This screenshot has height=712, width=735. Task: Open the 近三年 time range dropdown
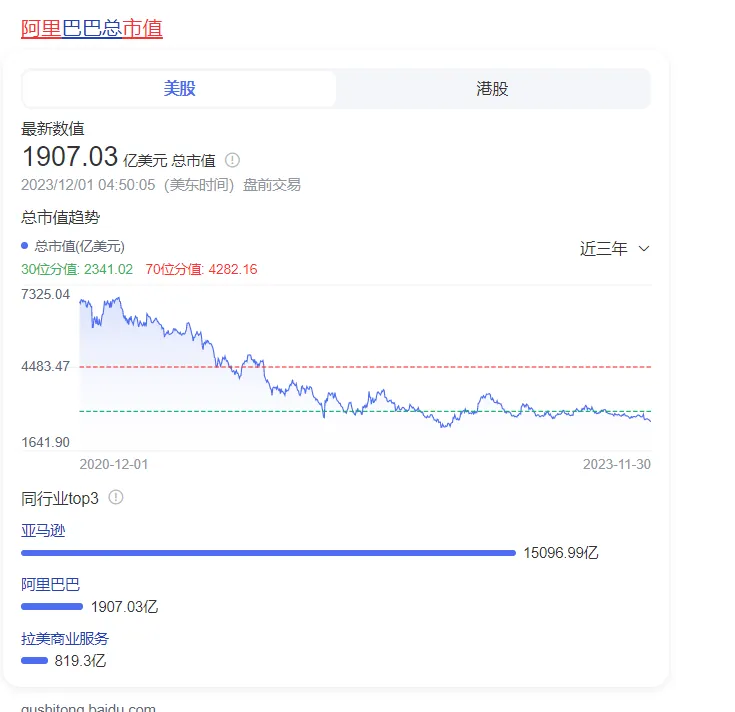(604, 249)
